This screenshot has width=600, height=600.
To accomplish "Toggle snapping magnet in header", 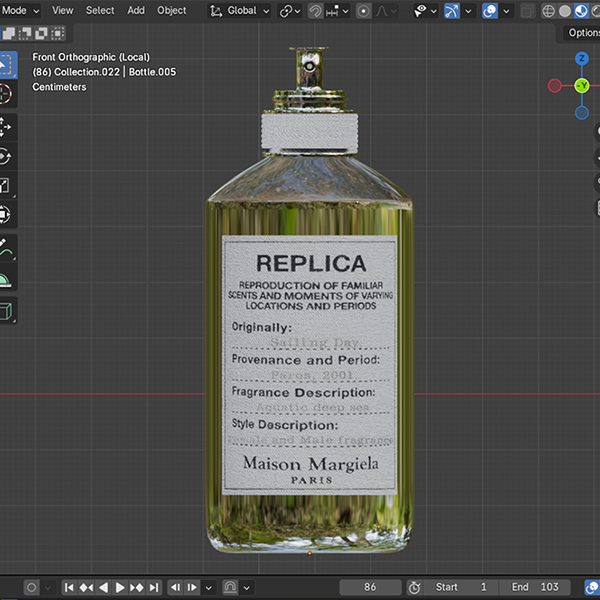I will pyautogui.click(x=315, y=11).
